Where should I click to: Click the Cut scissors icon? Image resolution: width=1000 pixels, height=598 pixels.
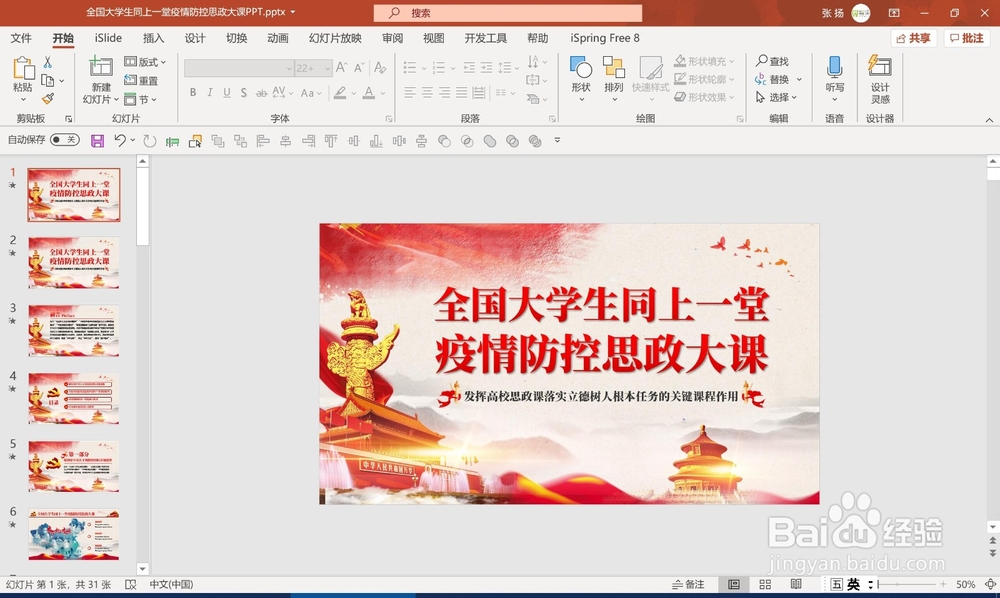(47, 62)
